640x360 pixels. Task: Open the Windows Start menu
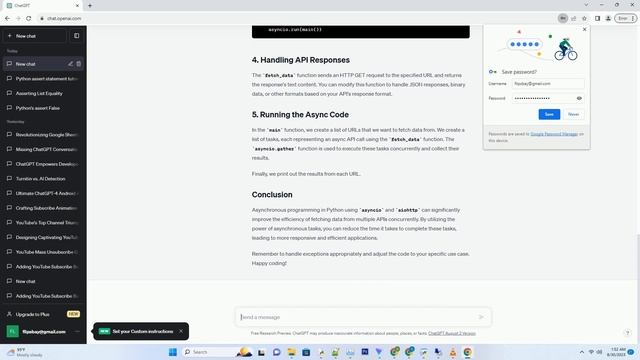[x=173, y=352]
